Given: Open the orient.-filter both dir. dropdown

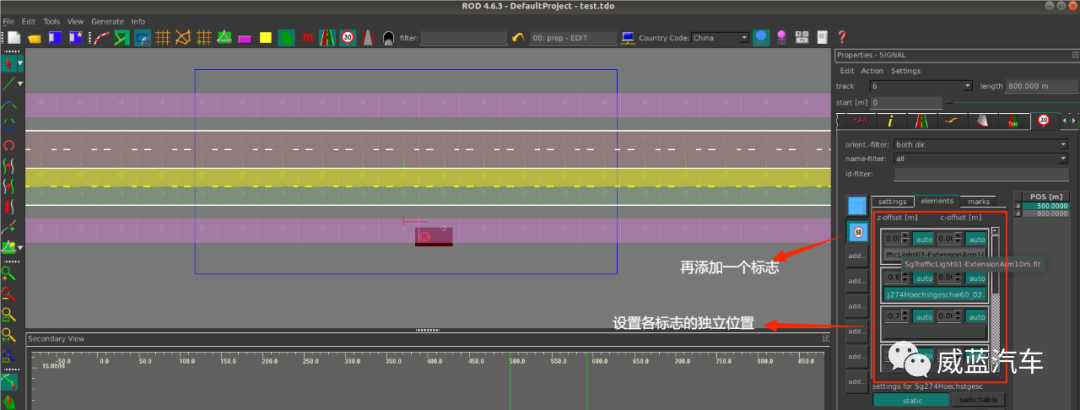Looking at the screenshot, I should (979, 145).
